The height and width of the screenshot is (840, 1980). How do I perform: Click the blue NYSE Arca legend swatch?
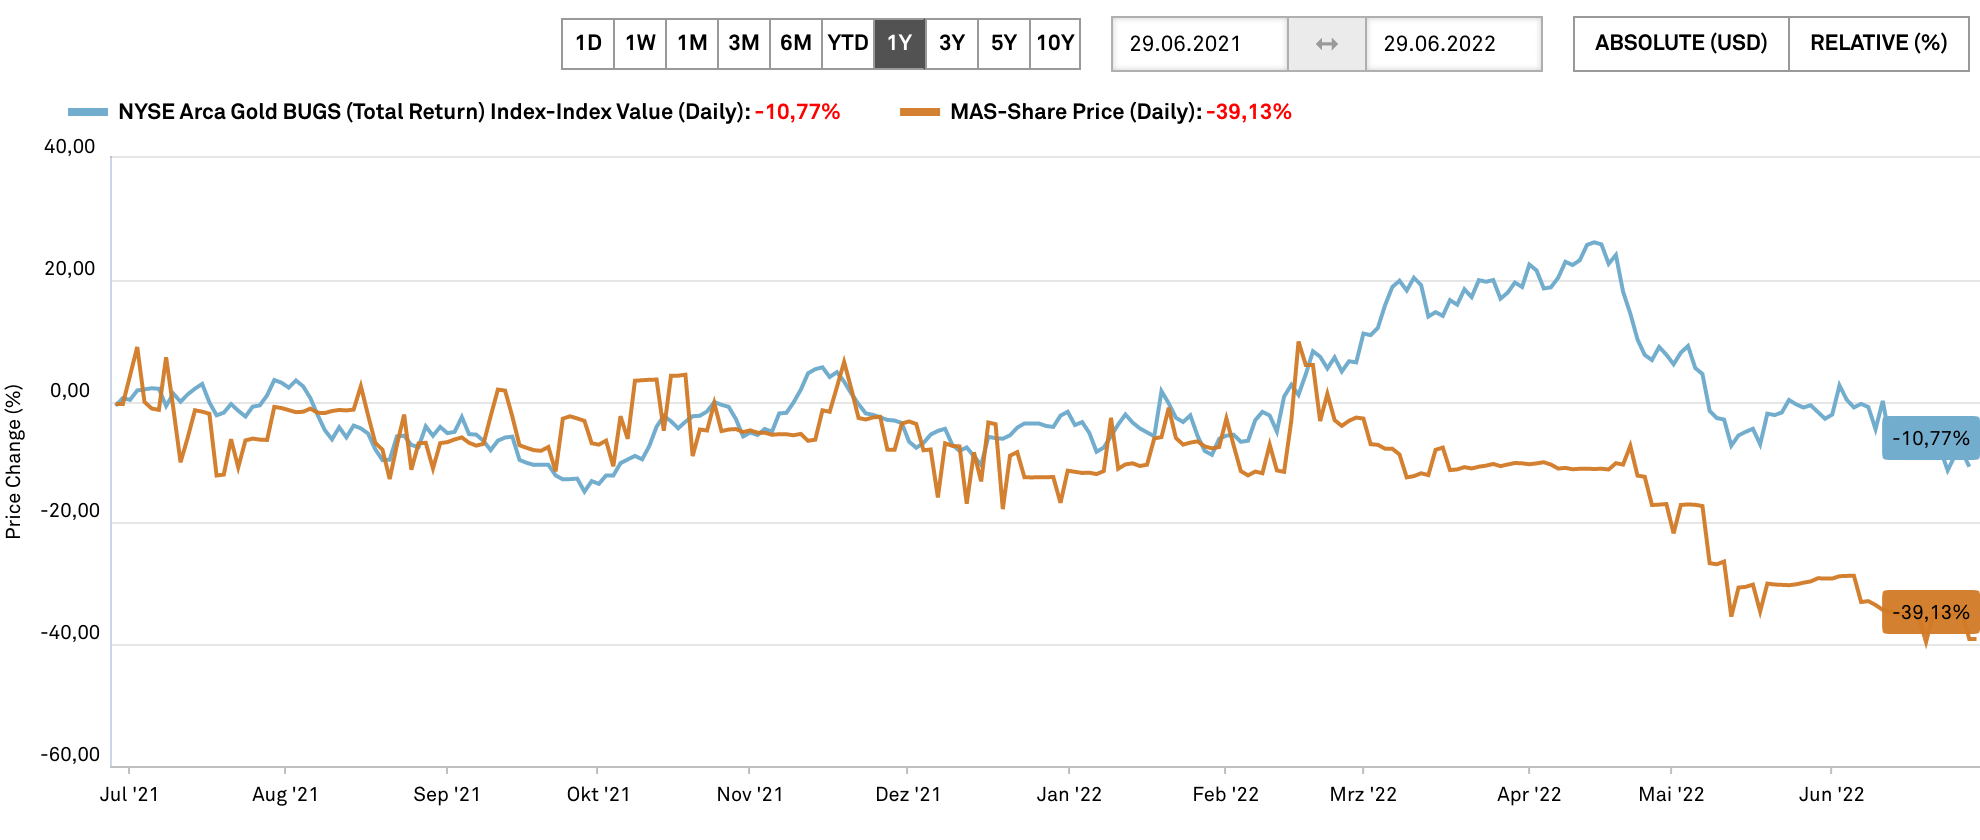88,112
